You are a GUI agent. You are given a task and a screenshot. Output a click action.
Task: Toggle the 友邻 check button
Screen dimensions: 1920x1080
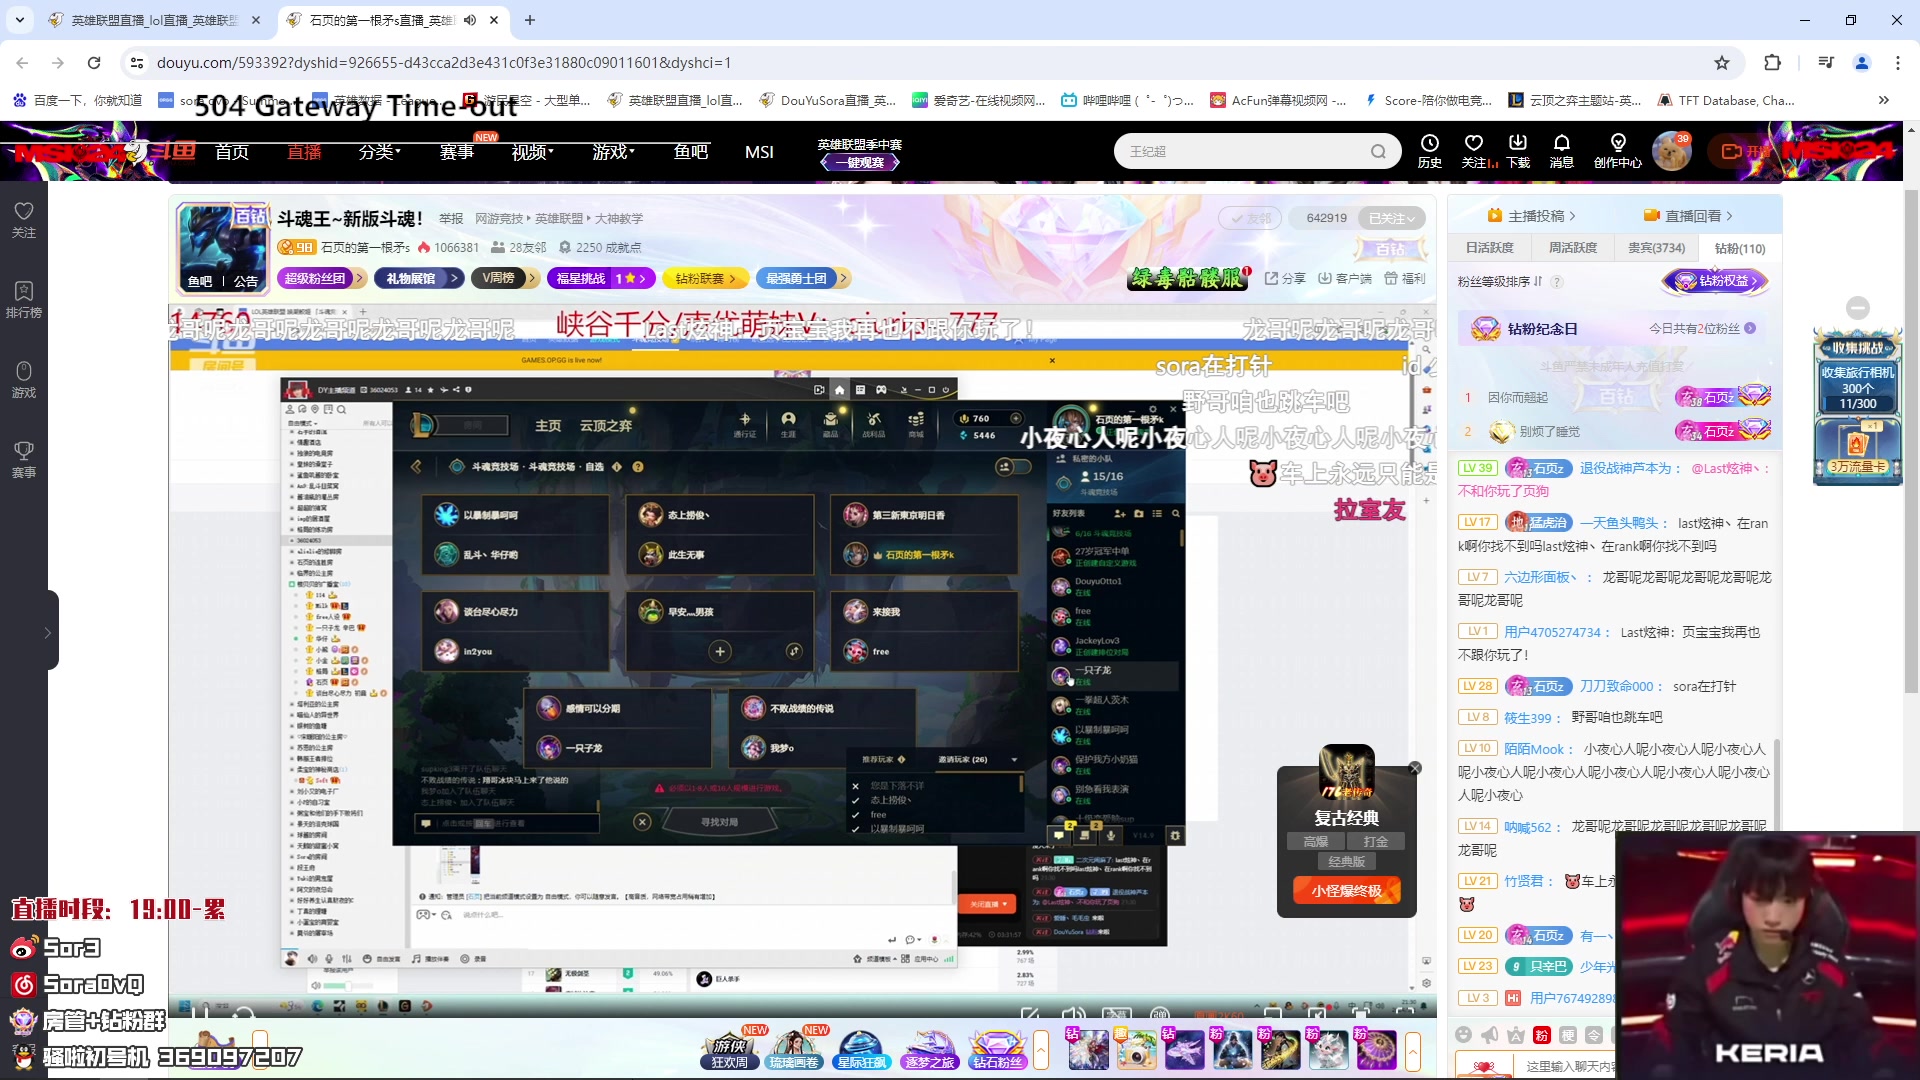[x=1250, y=218]
